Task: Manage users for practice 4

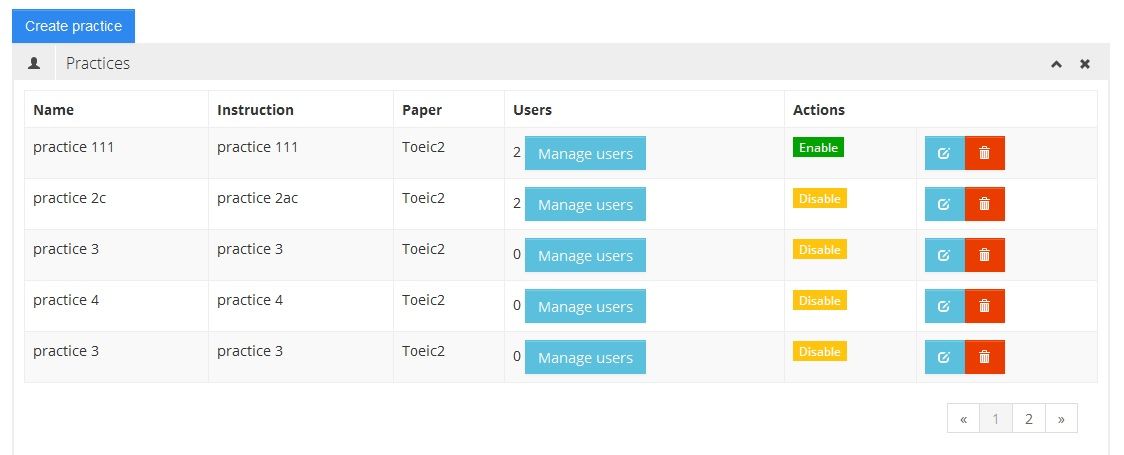Action: pyautogui.click(x=585, y=307)
